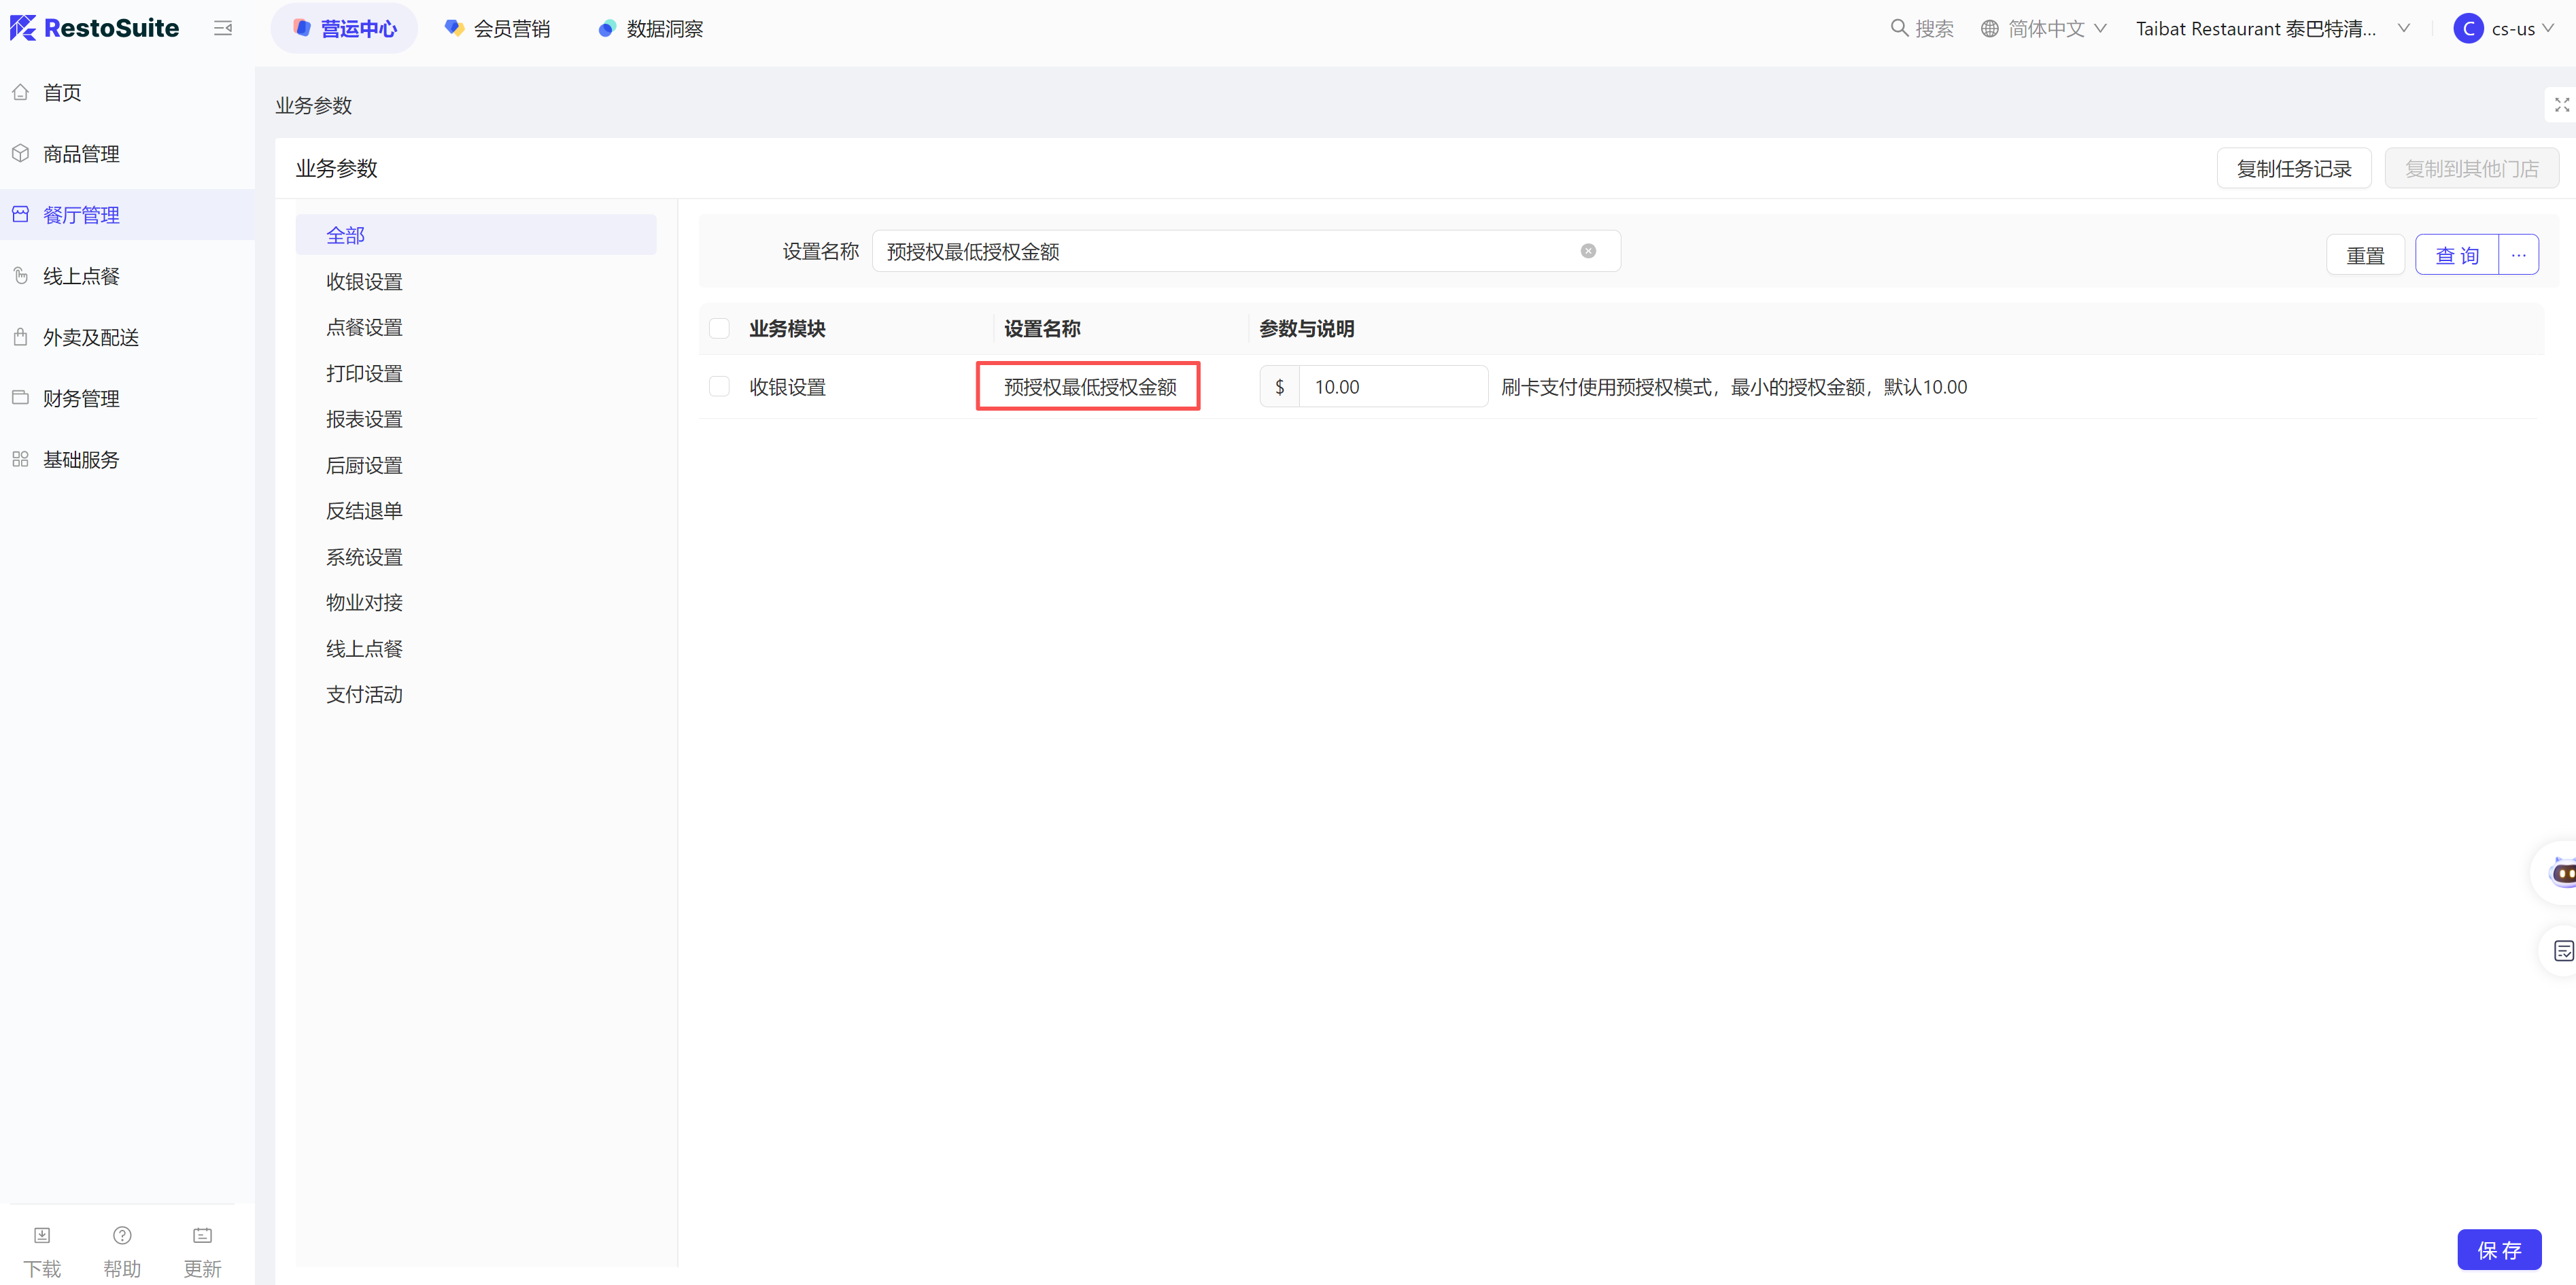The height and width of the screenshot is (1285, 2576).
Task: Switch to the 会员营销 tab
Action: (x=498, y=28)
